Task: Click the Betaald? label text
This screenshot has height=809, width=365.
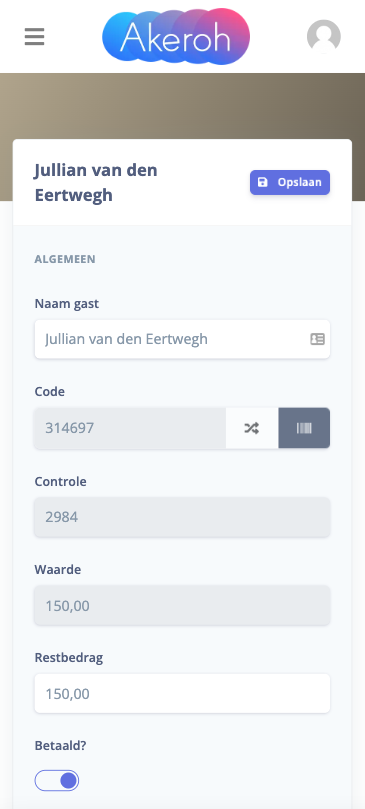Action: pos(59,746)
